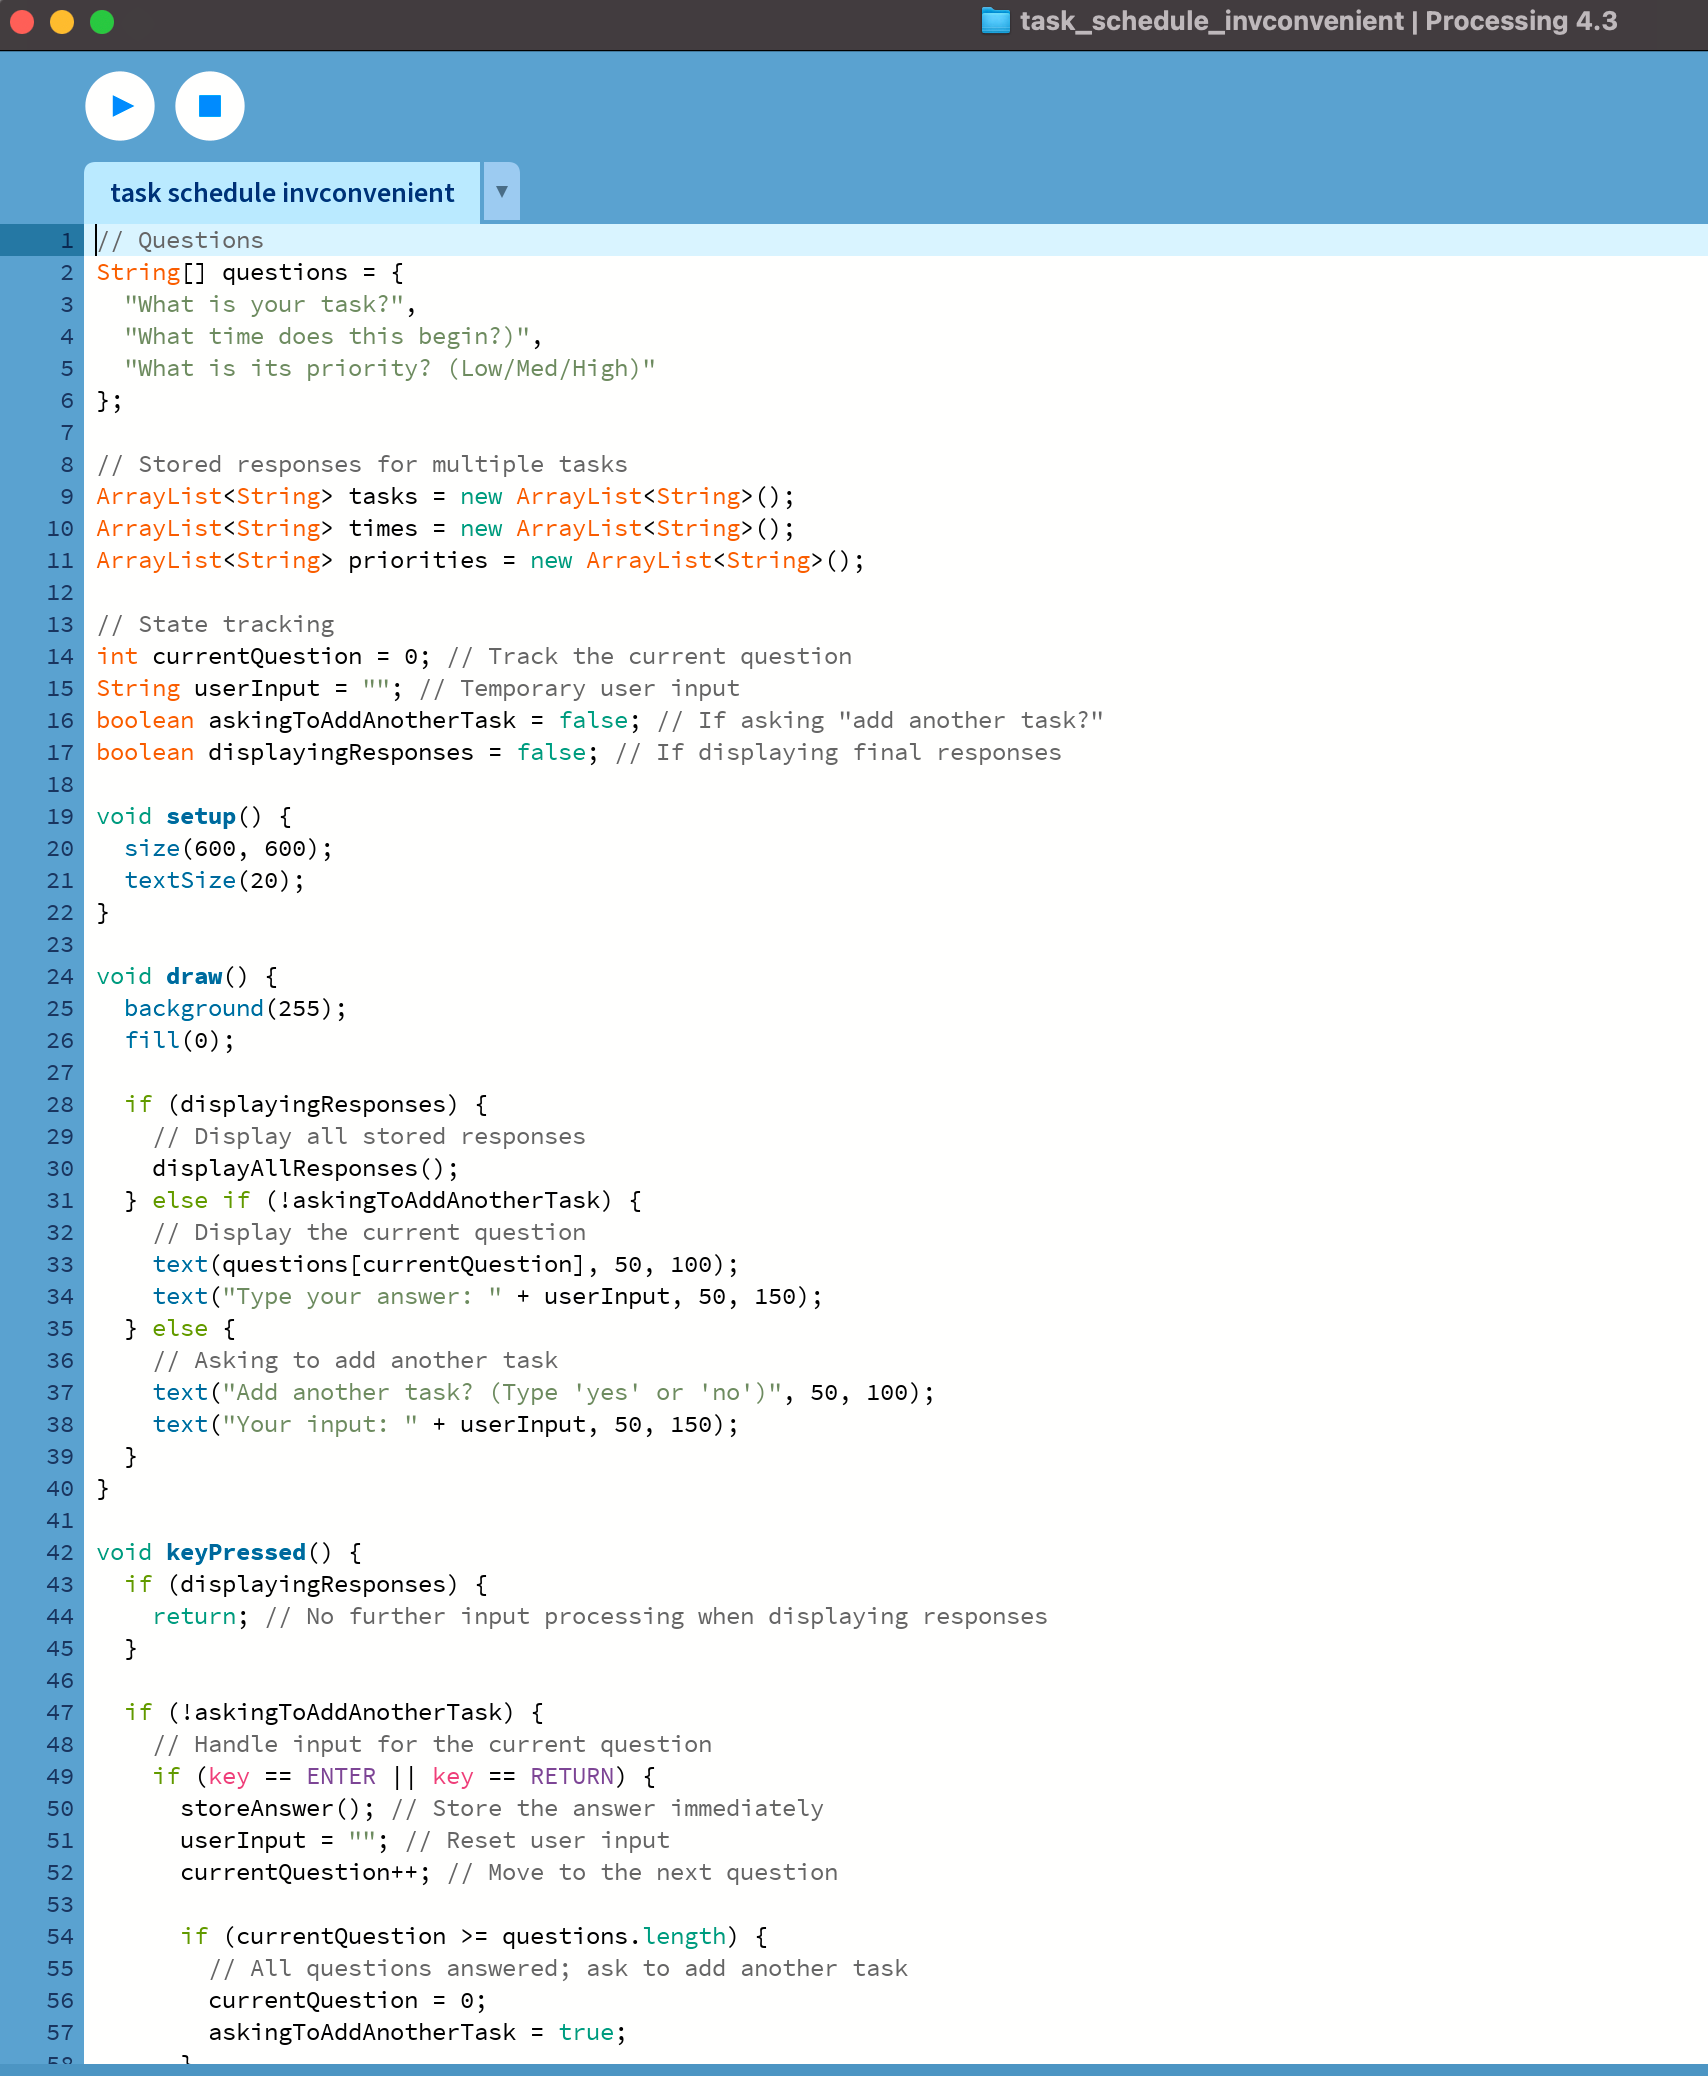Screen dimensions: 1708x2076
Task: Click the folder icon in the title bar
Action: click(995, 20)
